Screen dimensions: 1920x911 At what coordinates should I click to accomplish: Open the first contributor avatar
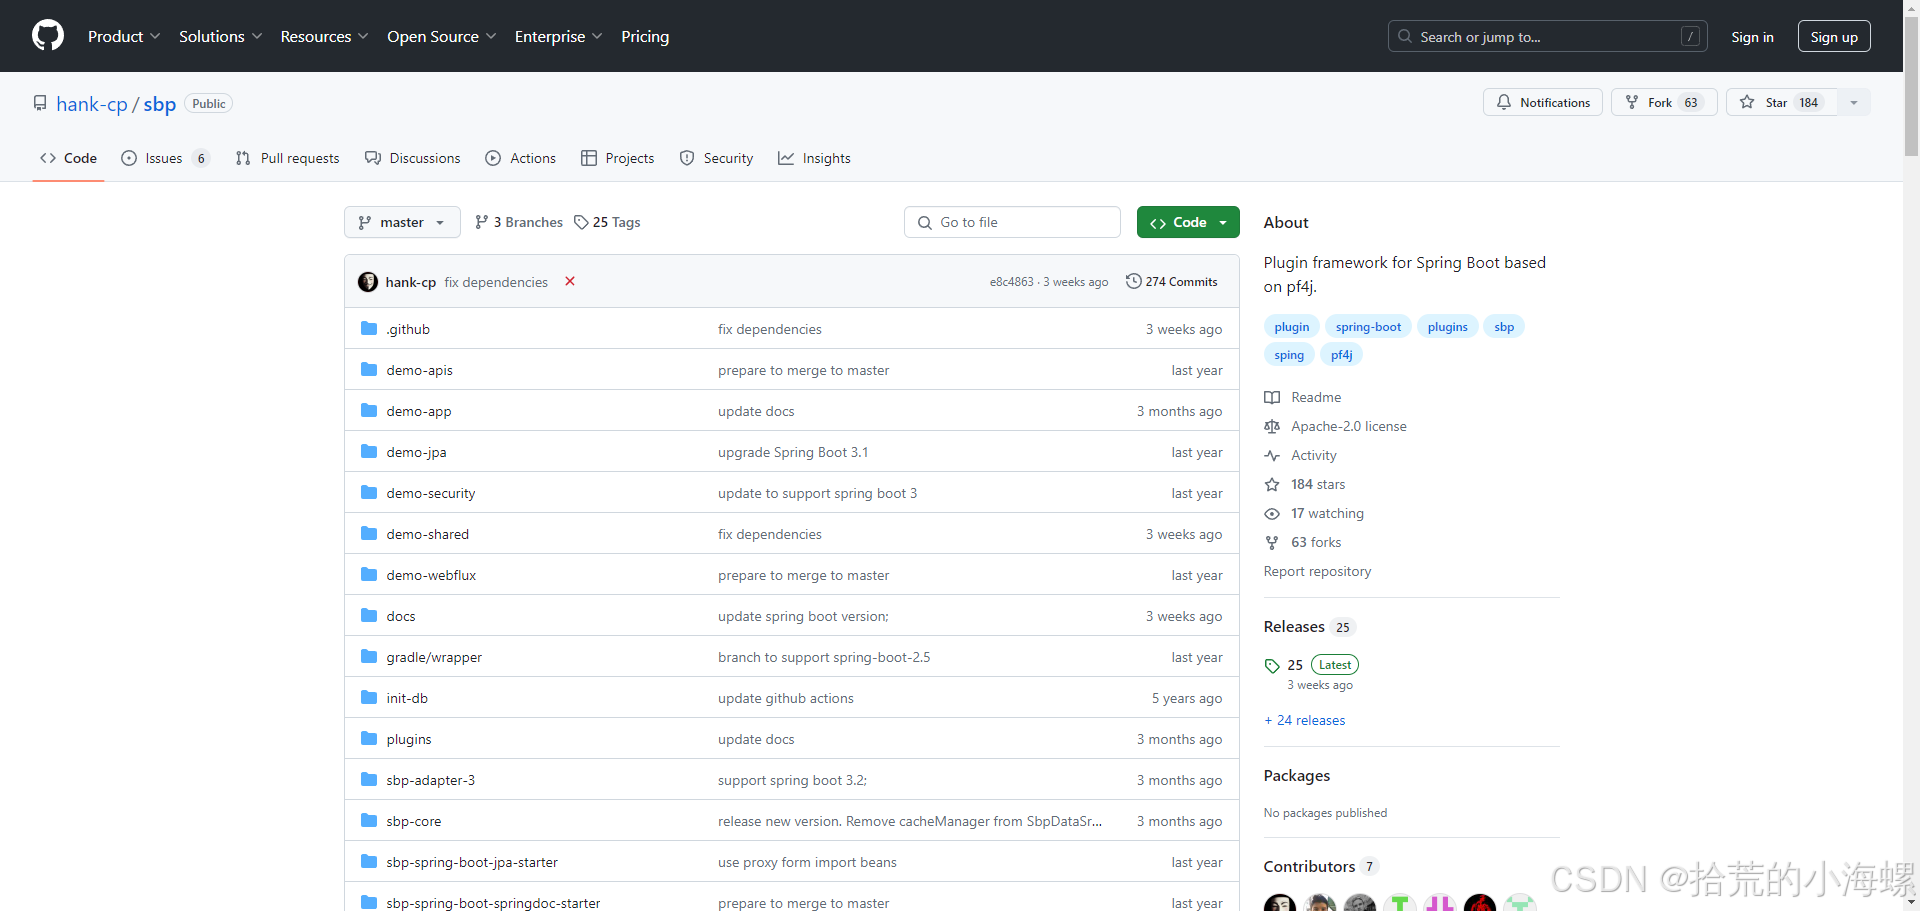tap(1280, 903)
